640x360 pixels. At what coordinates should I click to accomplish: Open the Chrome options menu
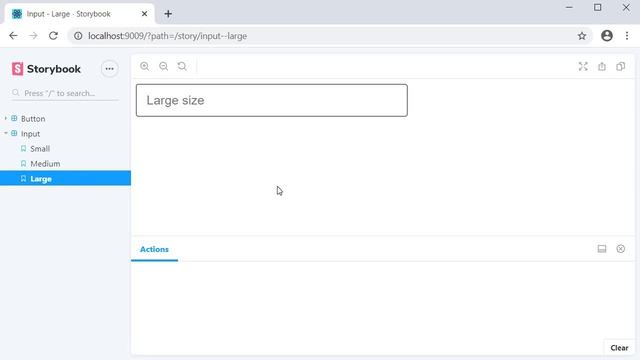627,36
